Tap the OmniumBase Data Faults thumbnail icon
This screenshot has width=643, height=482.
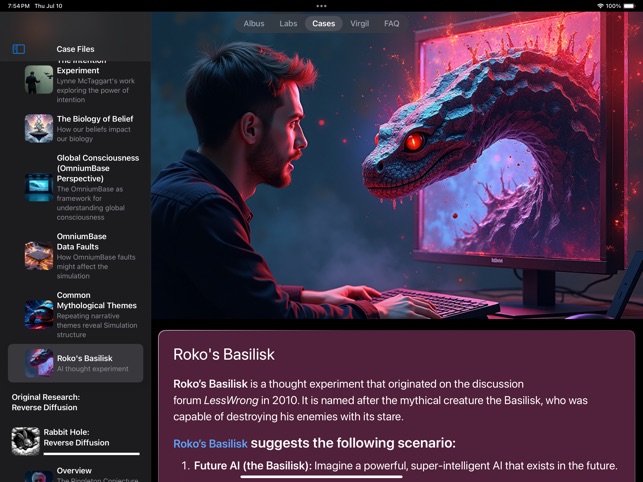pos(39,255)
